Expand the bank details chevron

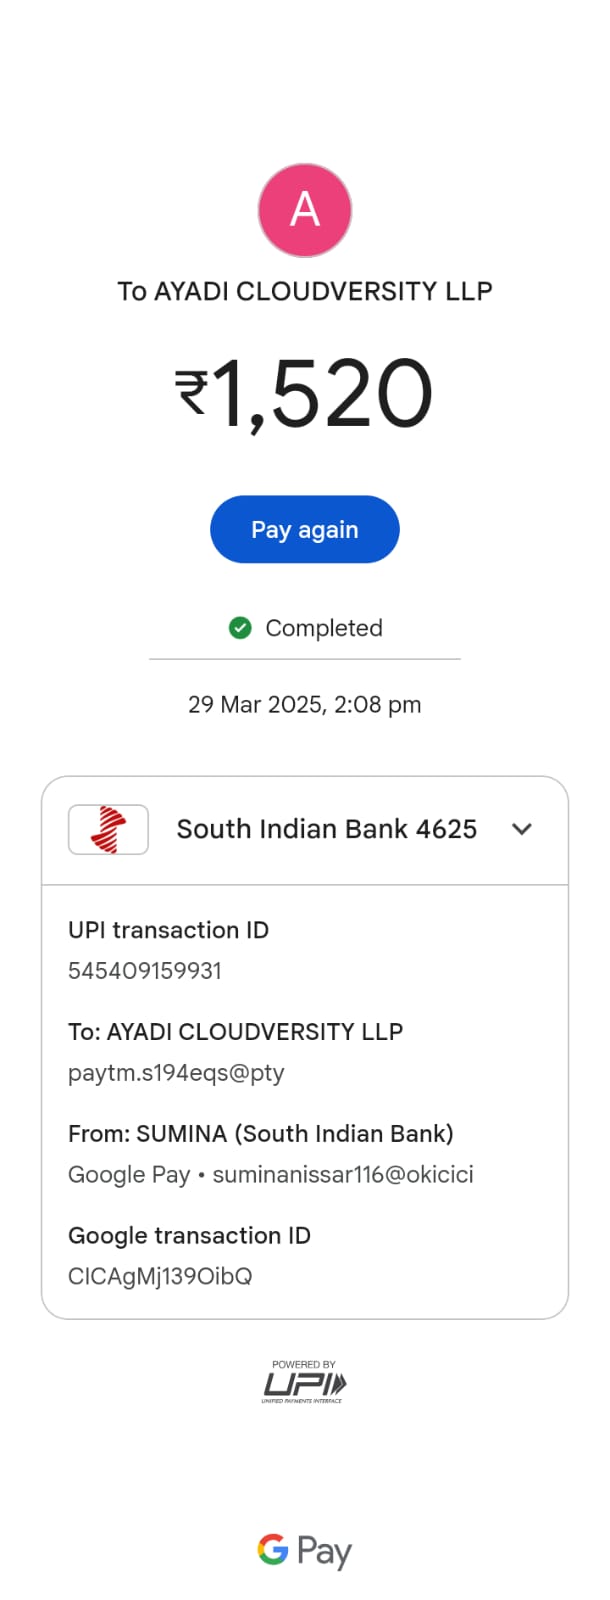click(x=522, y=829)
